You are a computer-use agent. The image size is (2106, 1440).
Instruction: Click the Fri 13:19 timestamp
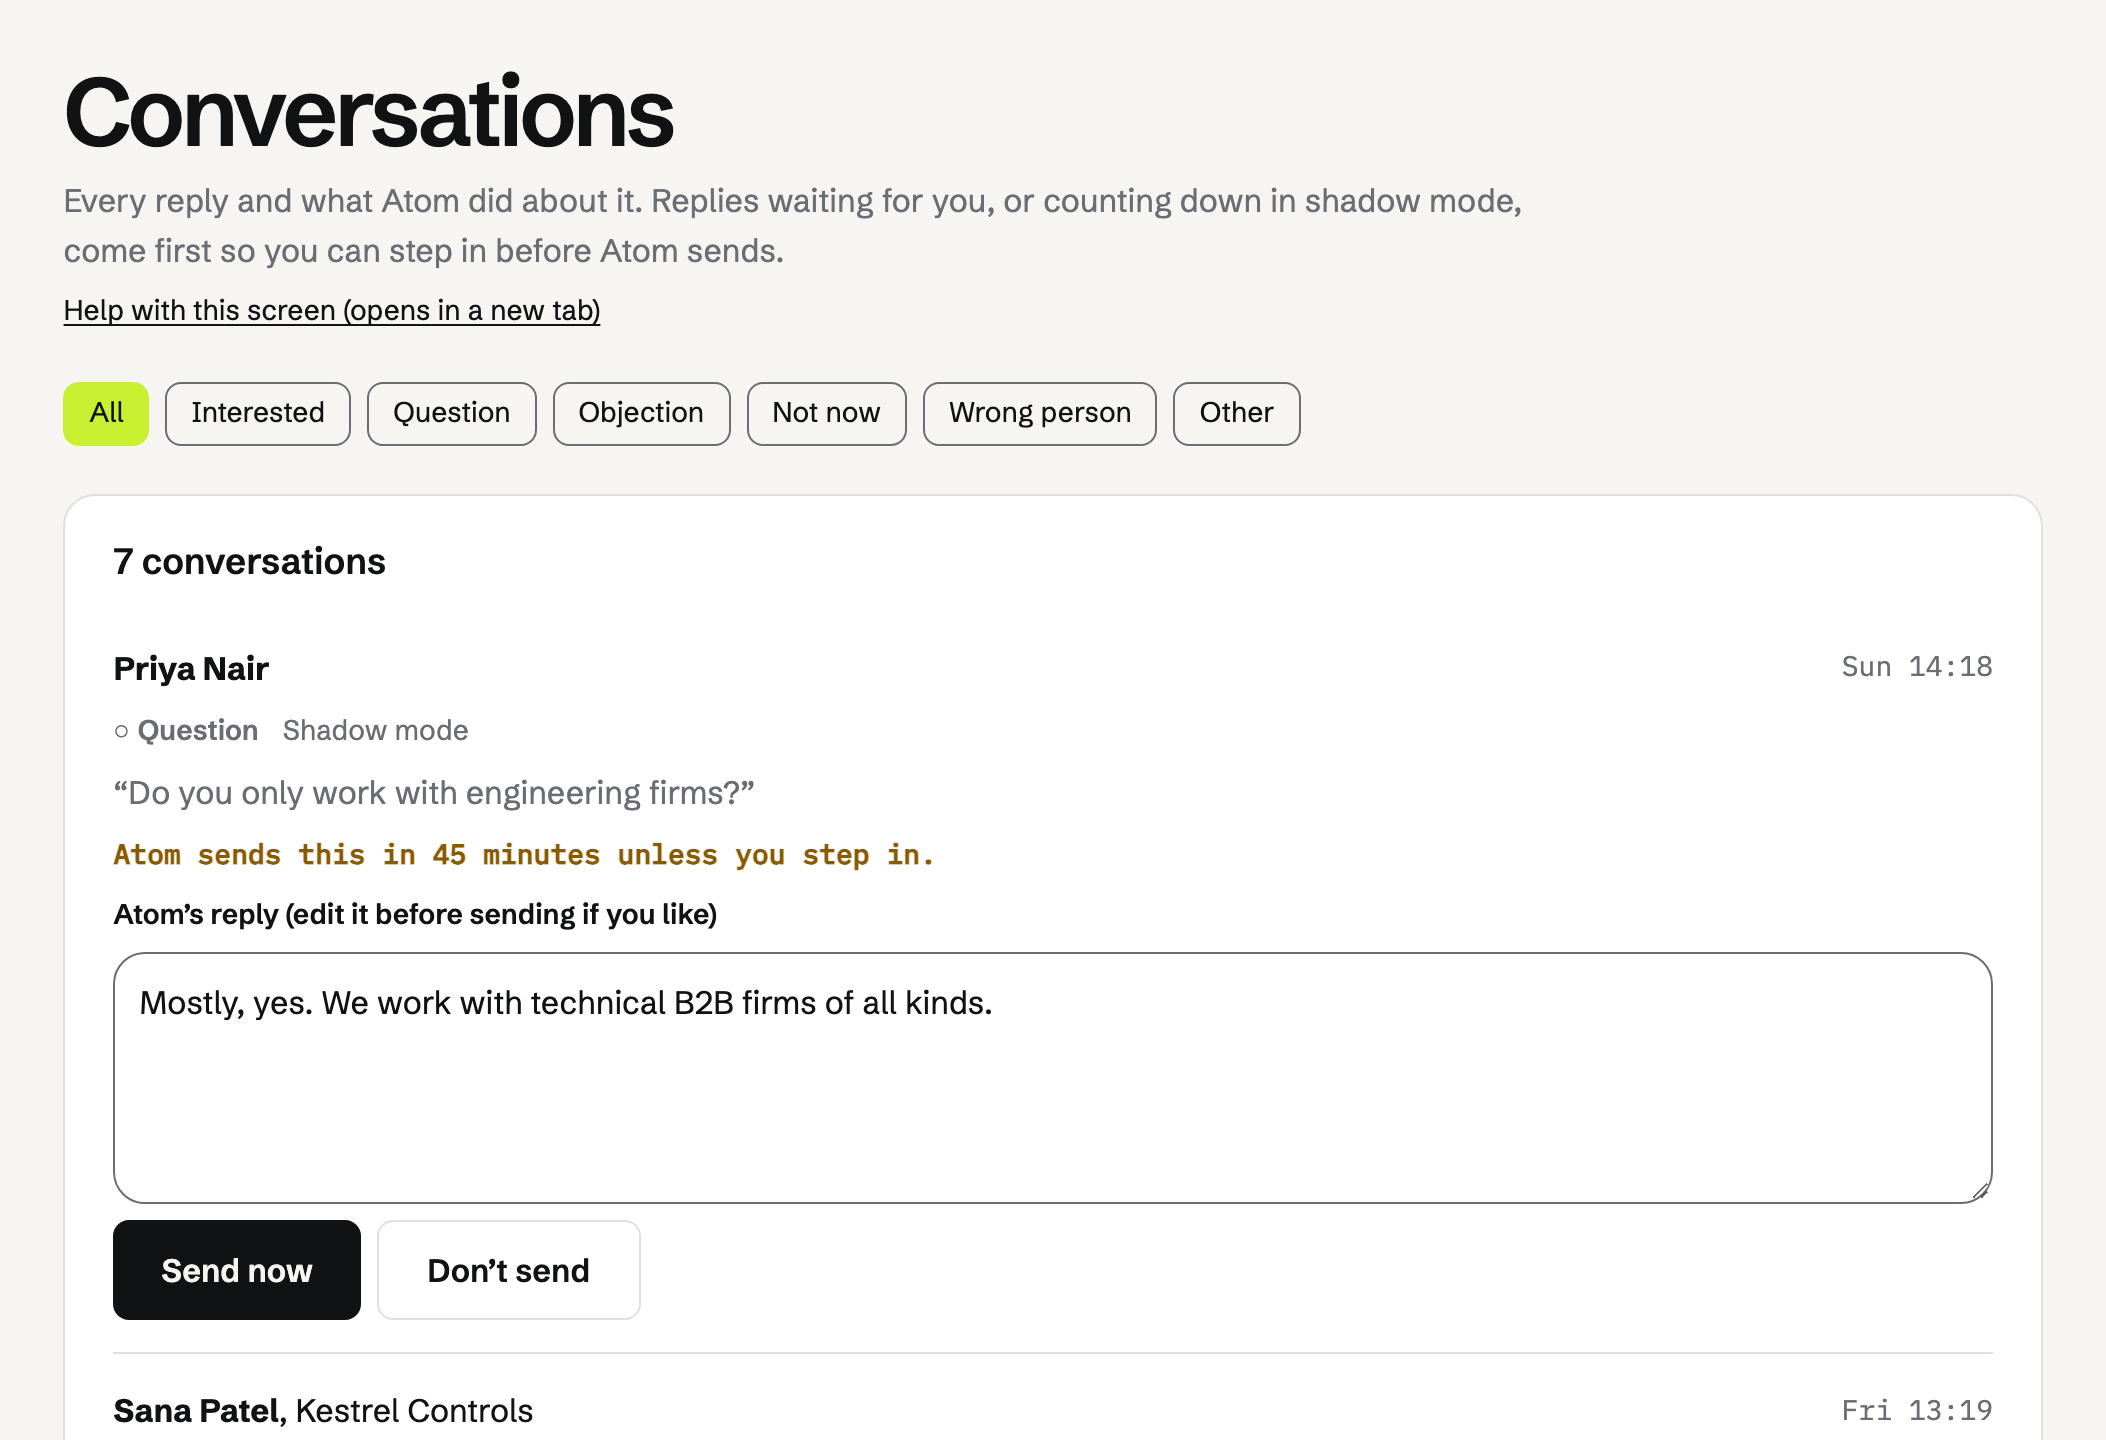[1917, 1411]
